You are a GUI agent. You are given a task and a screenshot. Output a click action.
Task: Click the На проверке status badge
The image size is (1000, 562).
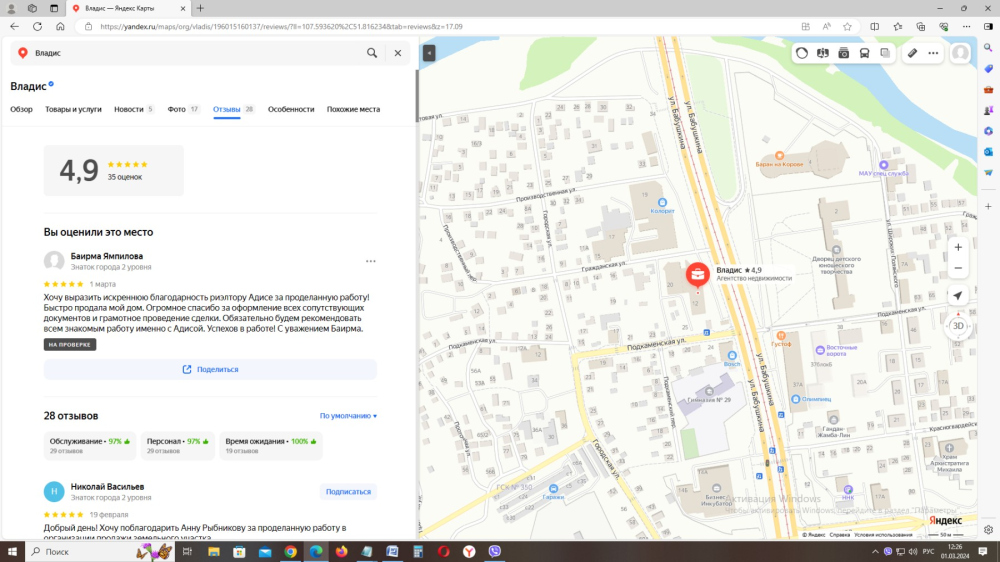tap(70, 344)
